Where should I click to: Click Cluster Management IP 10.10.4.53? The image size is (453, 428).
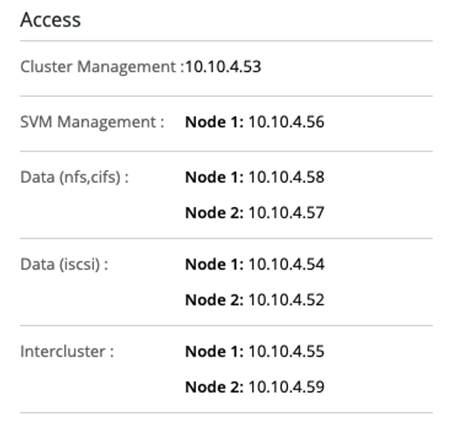point(223,67)
